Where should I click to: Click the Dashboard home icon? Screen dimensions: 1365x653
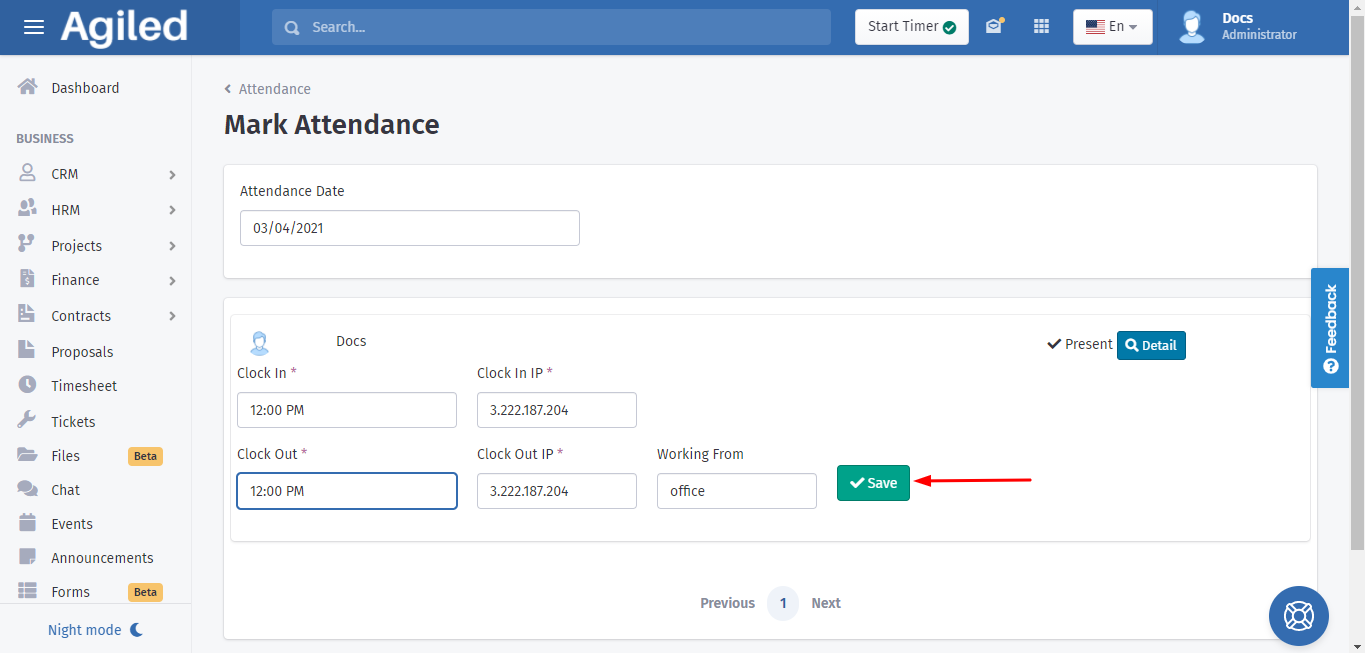click(28, 88)
